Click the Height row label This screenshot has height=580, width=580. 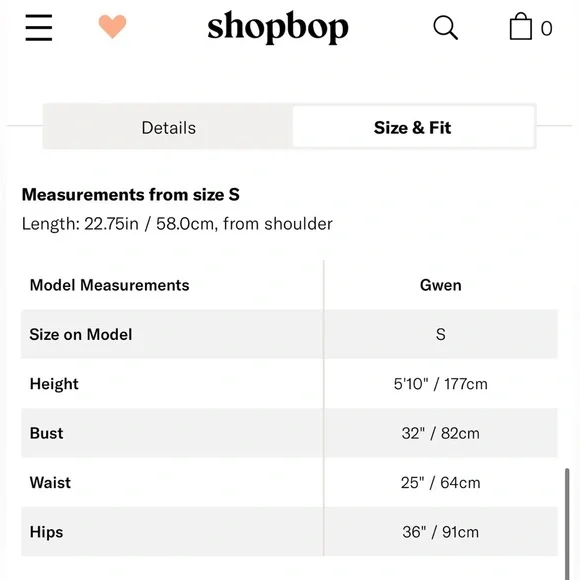54,384
